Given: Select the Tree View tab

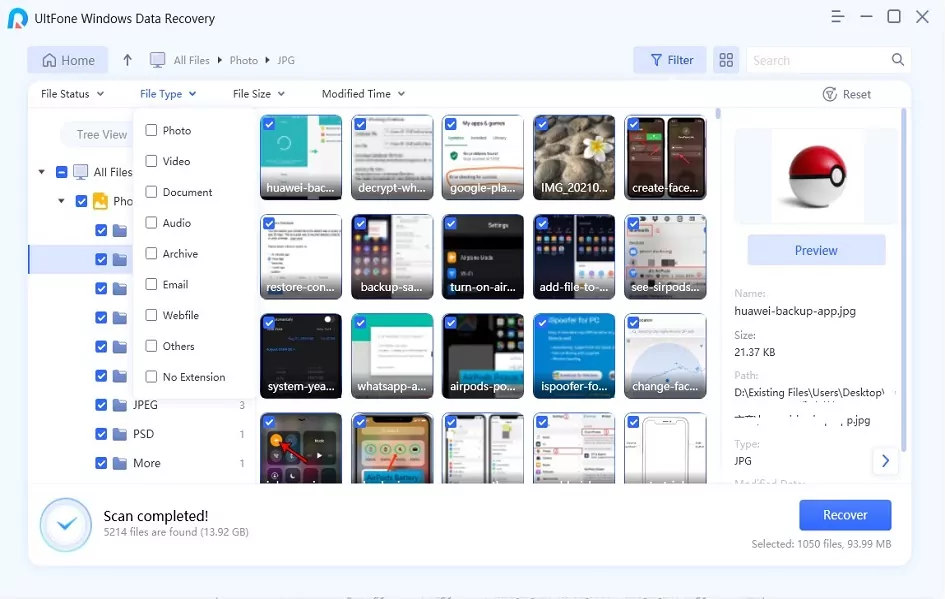Looking at the screenshot, I should [102, 134].
